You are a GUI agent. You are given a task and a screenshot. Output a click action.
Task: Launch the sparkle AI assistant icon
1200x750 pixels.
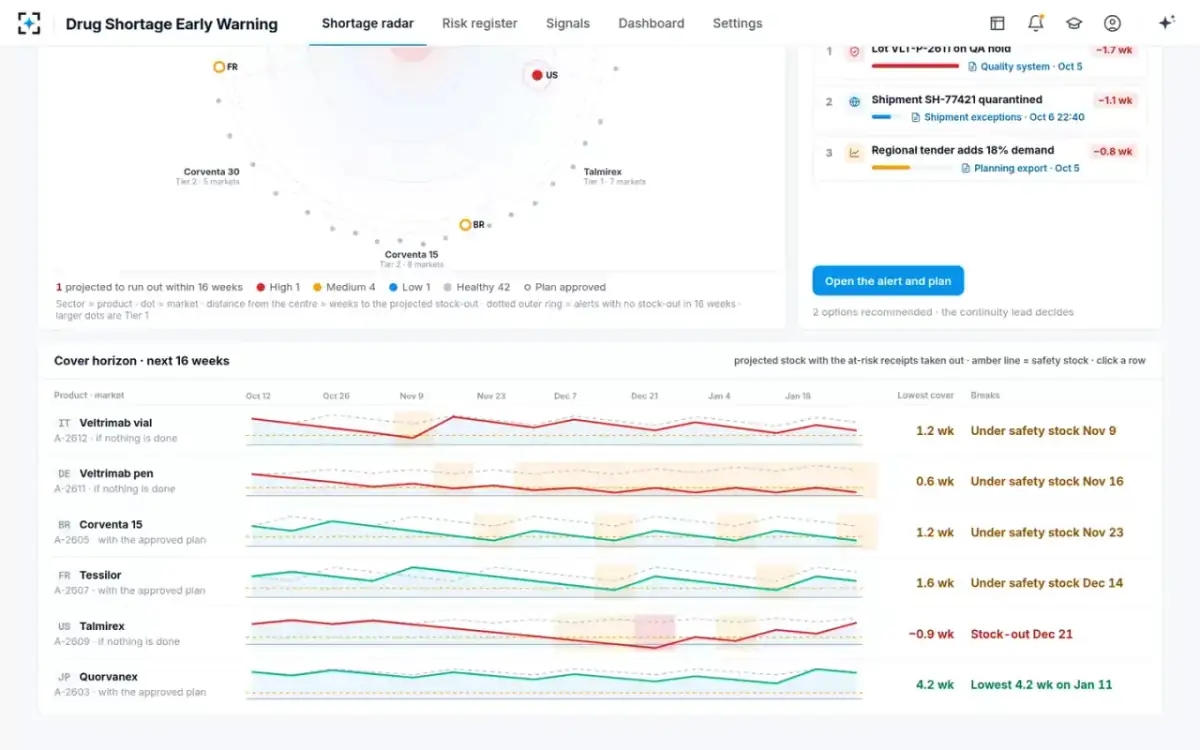coord(1166,23)
